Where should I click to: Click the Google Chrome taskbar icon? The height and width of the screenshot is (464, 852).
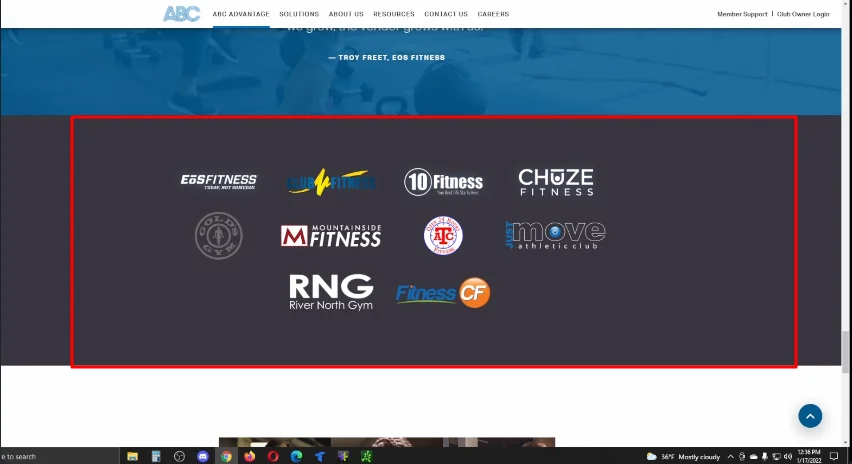click(x=226, y=456)
